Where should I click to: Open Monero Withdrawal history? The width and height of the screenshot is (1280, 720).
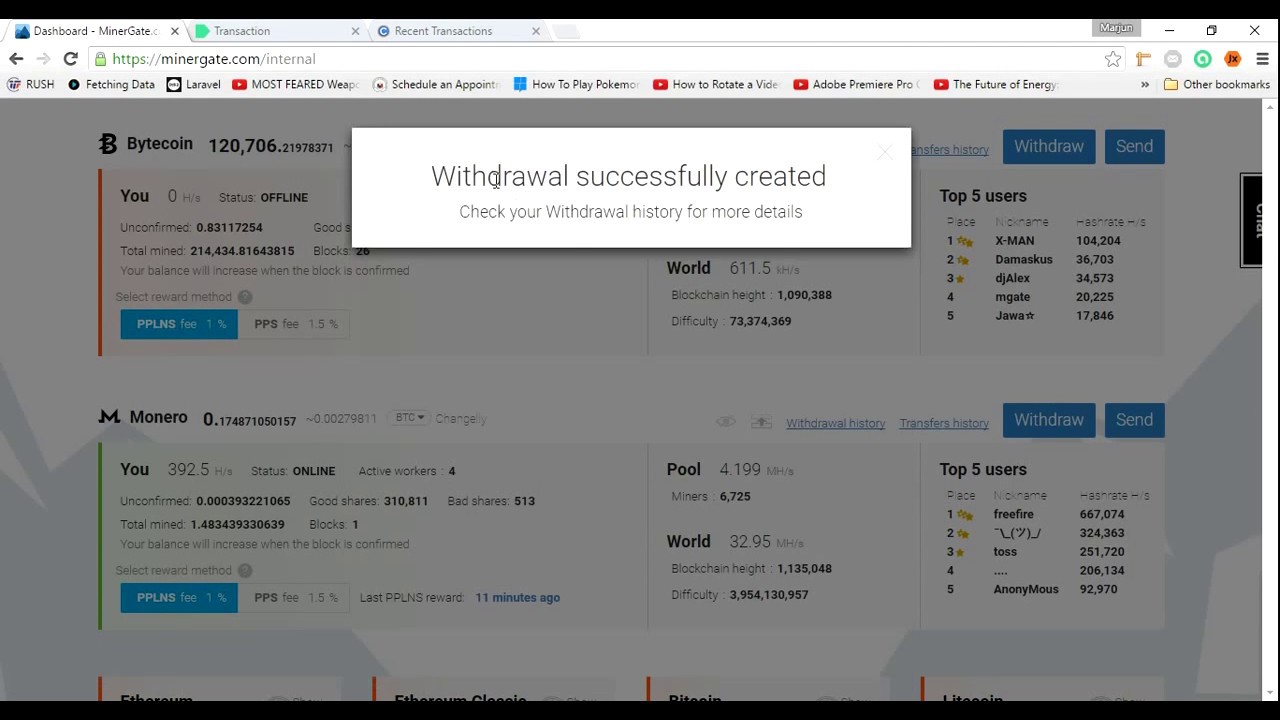coord(835,423)
